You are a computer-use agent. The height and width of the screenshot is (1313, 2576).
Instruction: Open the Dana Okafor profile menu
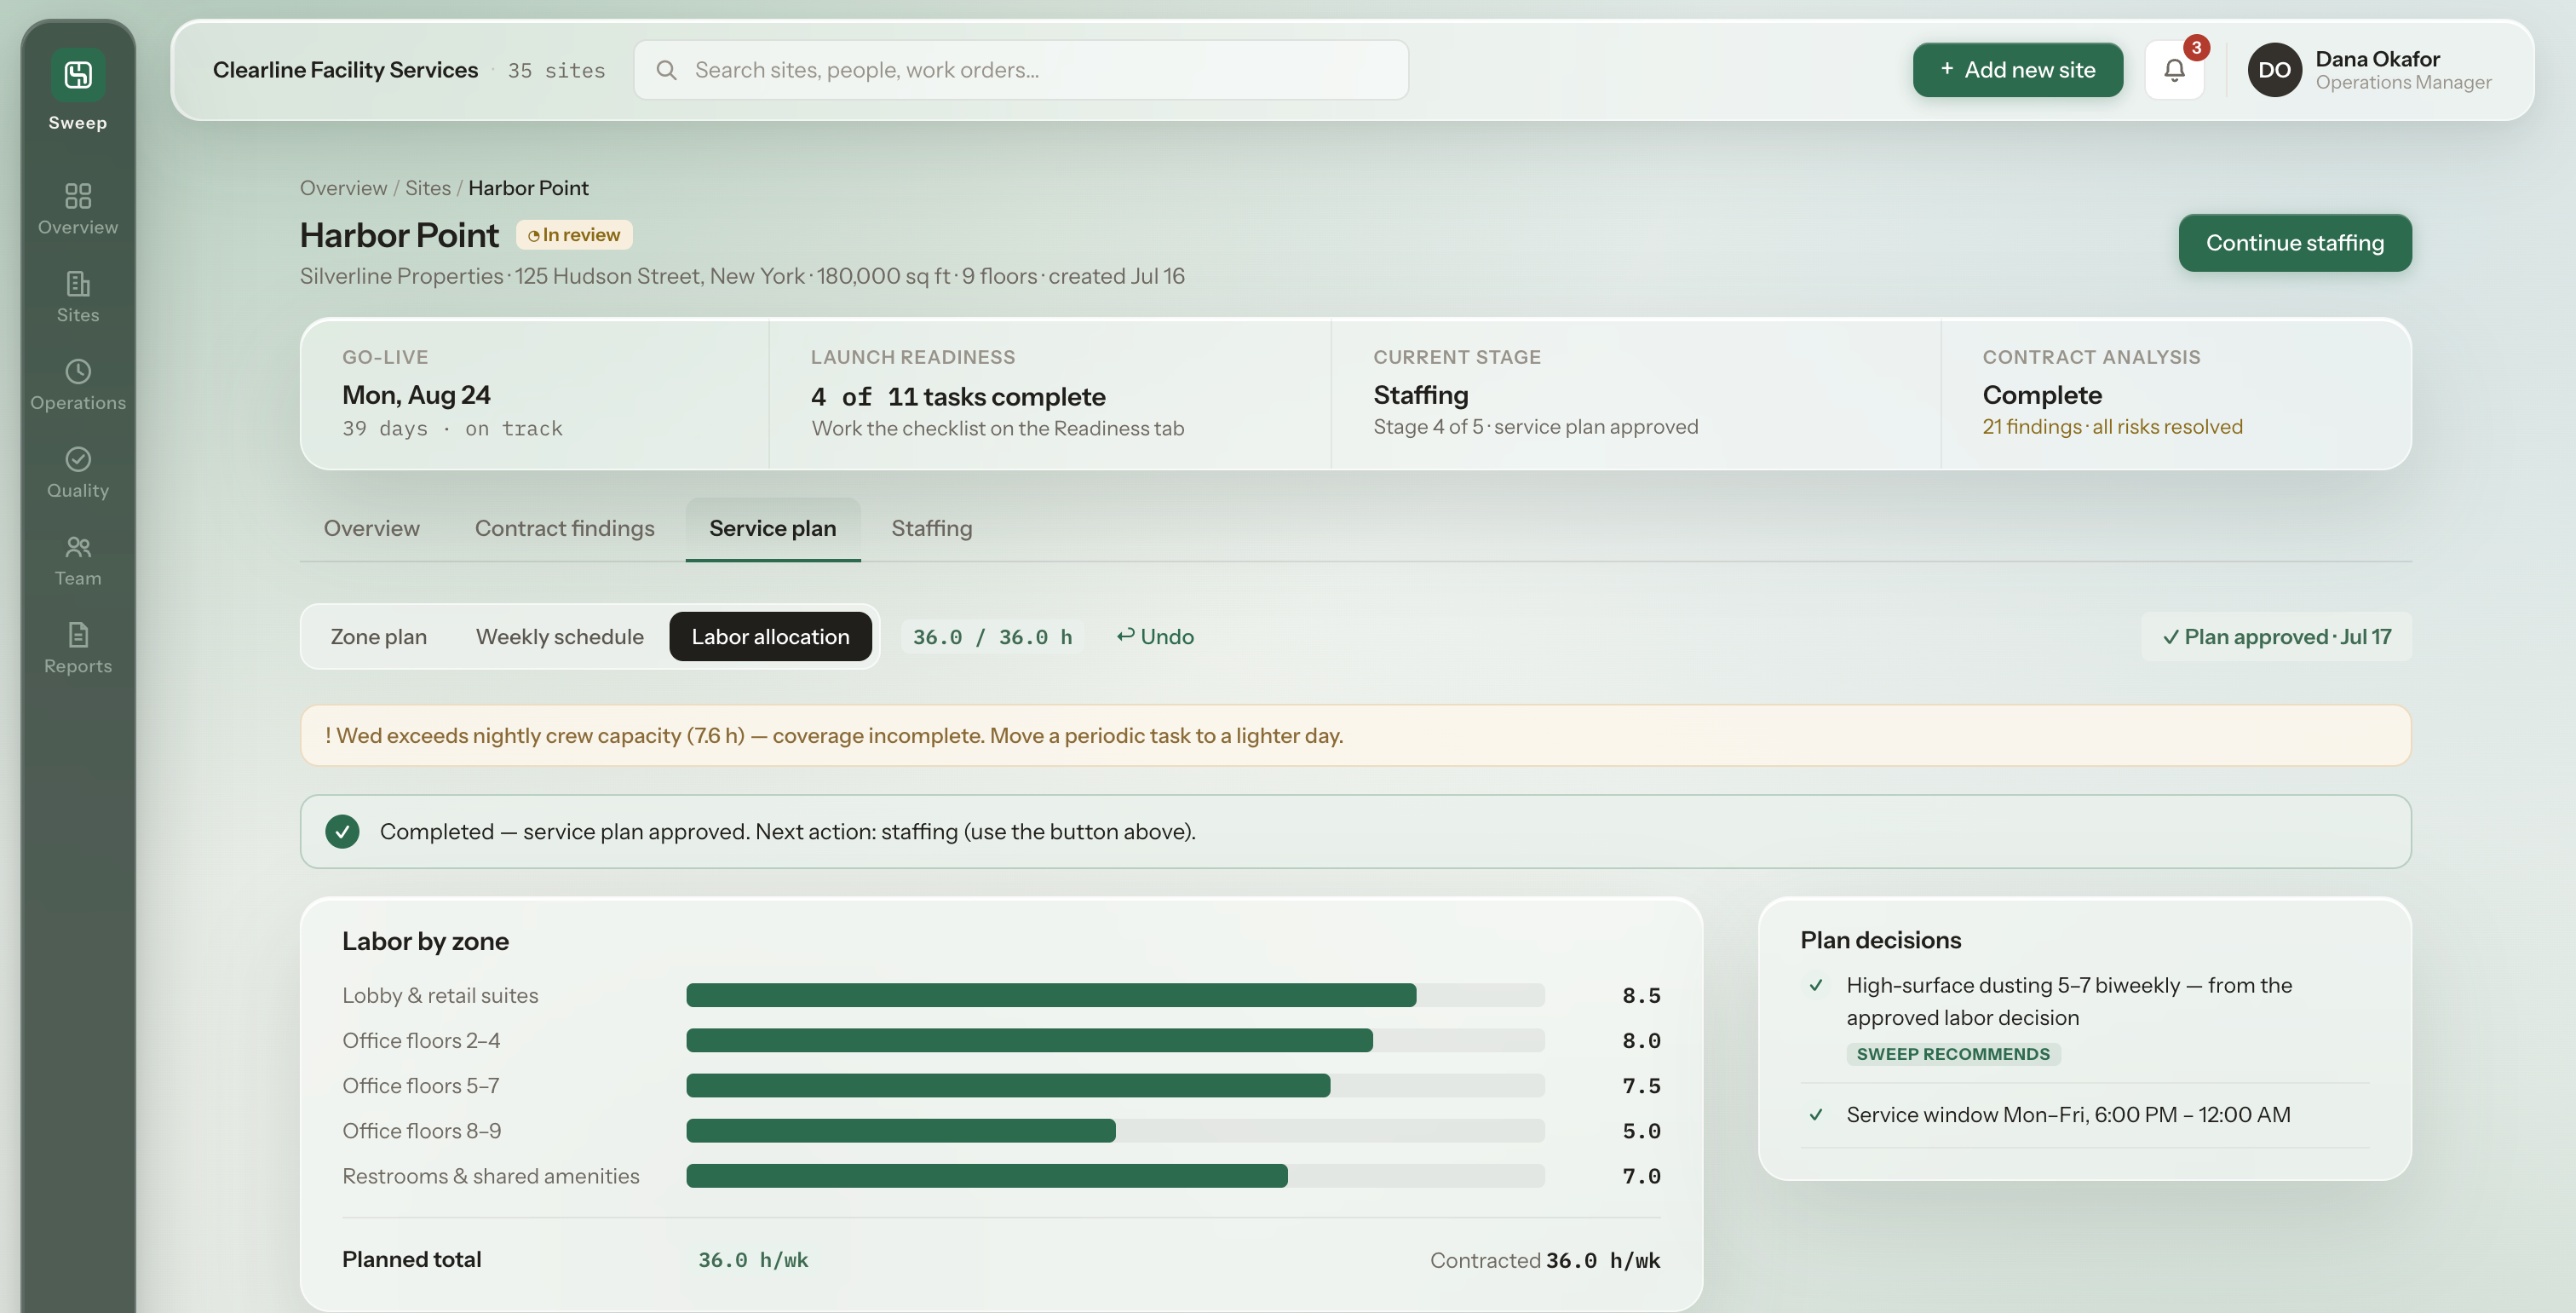coord(2369,70)
